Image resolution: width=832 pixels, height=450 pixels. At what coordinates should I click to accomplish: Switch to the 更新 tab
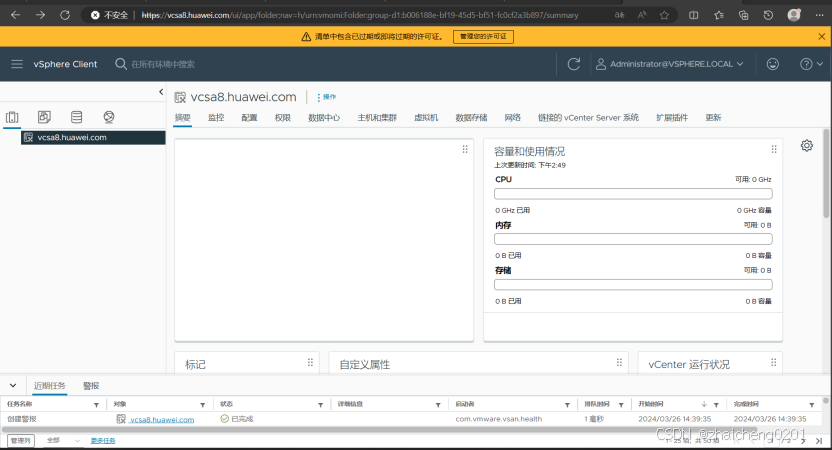click(713, 118)
